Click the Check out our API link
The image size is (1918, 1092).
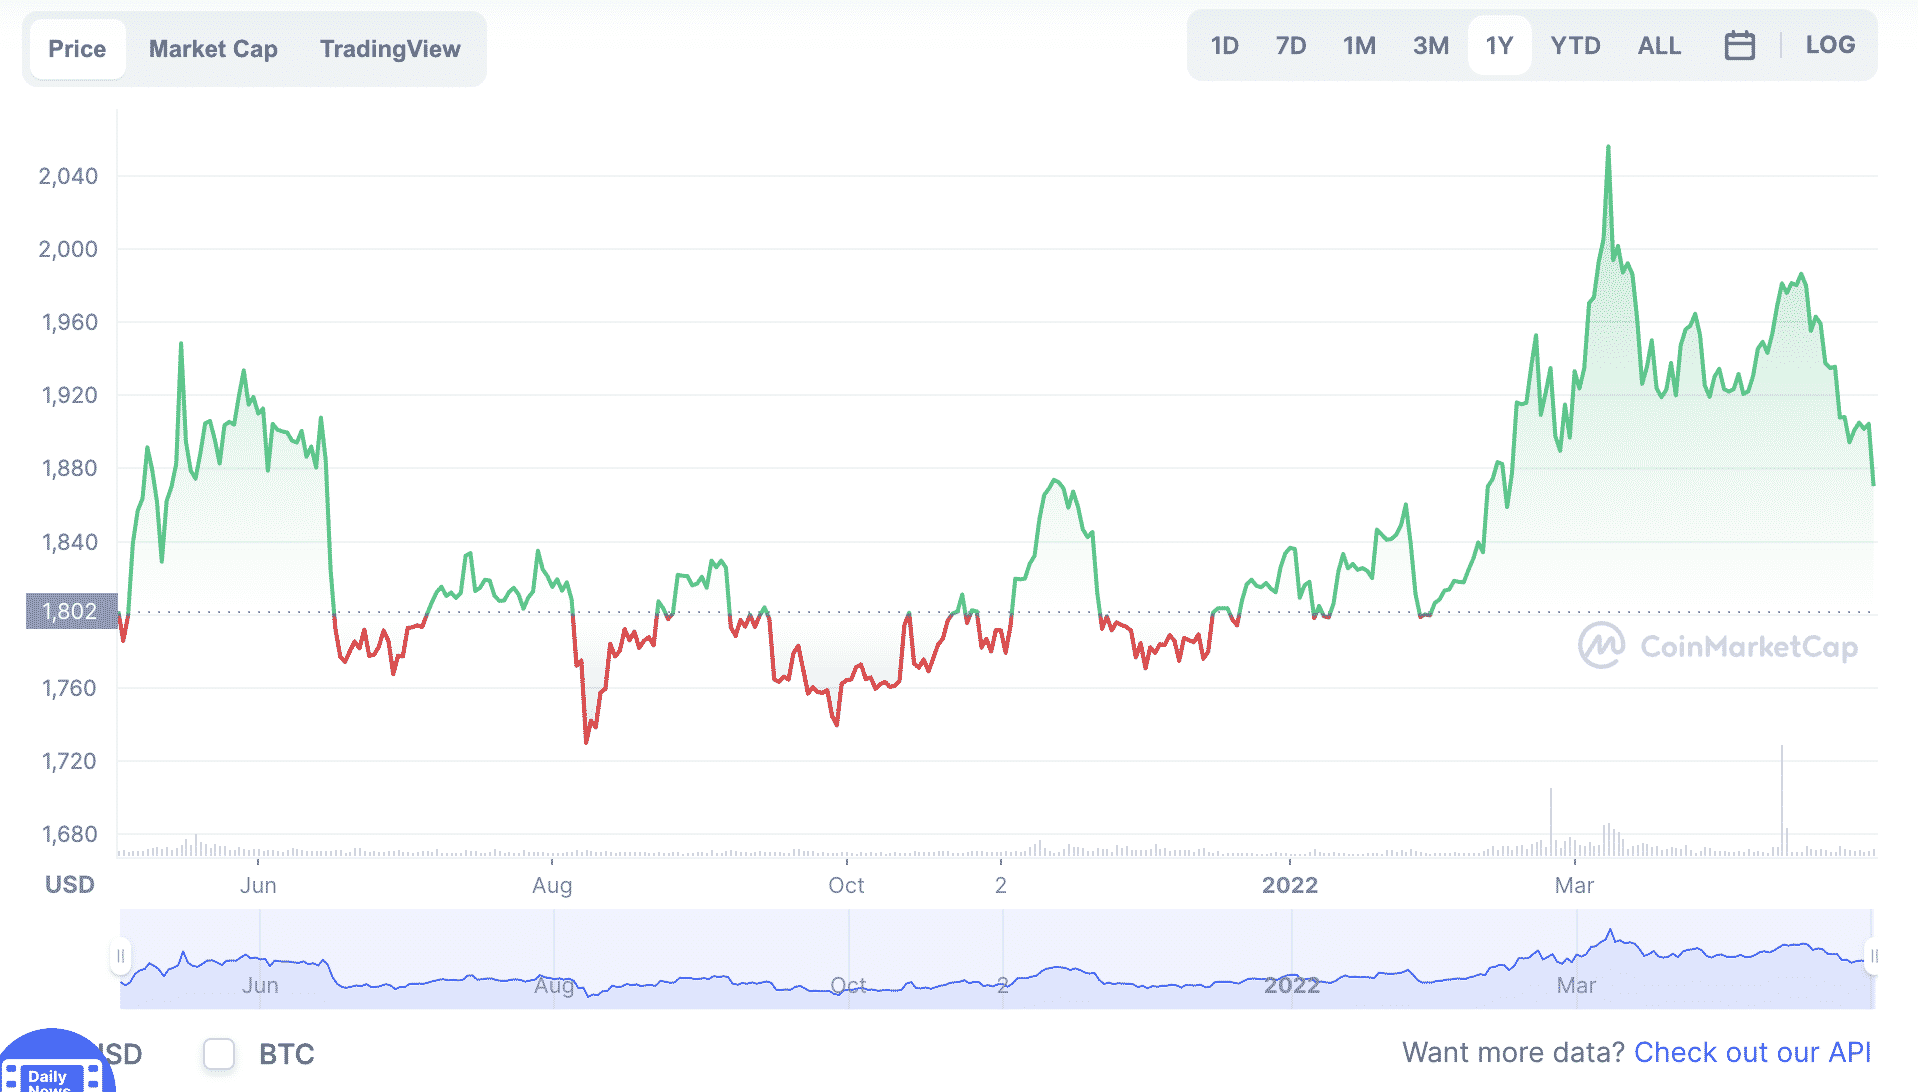pyautogui.click(x=1752, y=1052)
